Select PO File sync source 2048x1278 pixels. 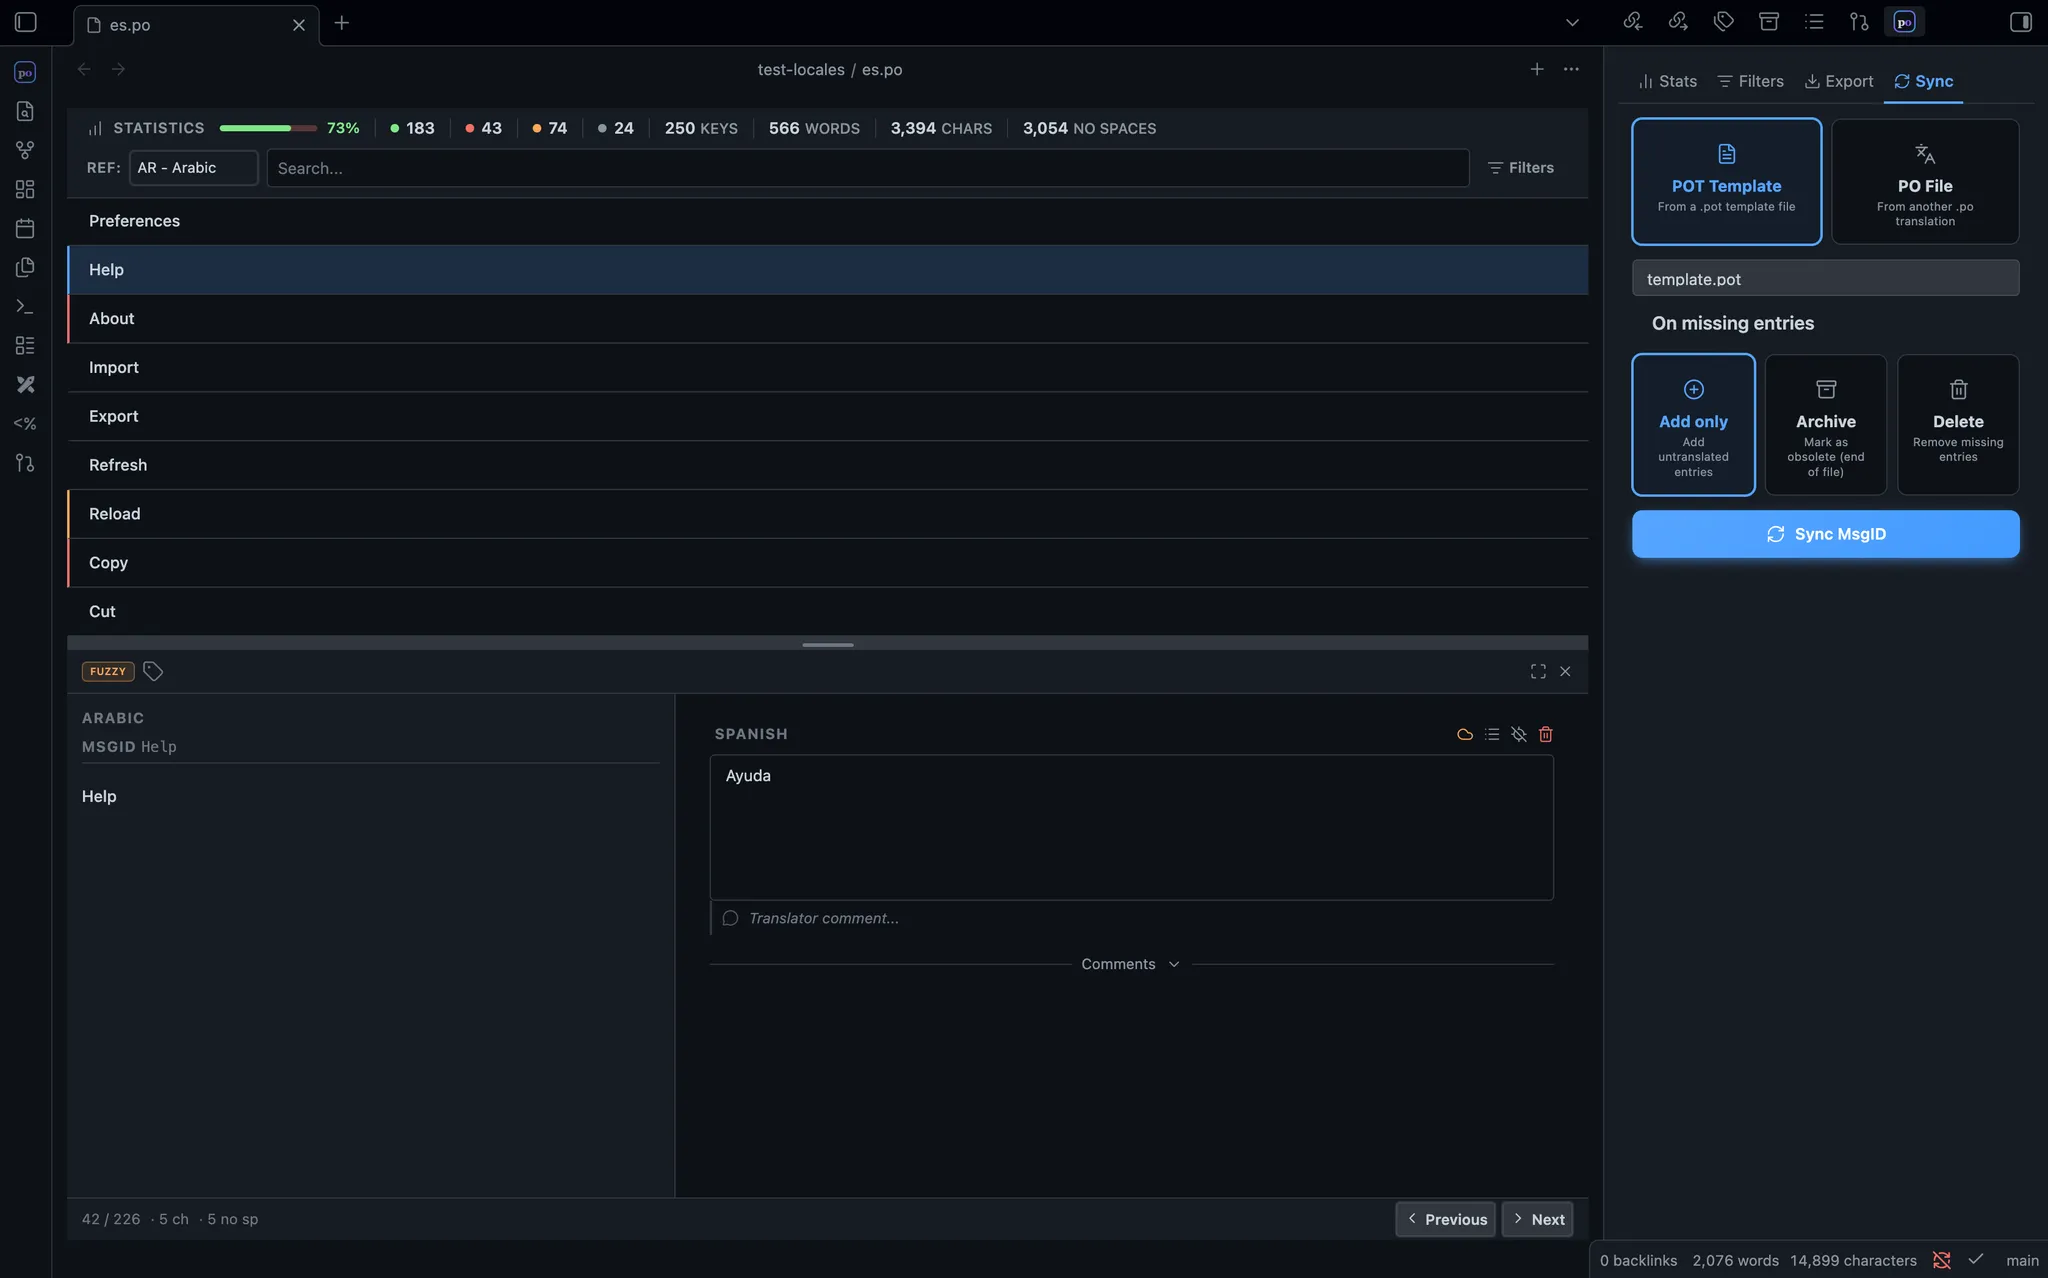coord(1925,181)
